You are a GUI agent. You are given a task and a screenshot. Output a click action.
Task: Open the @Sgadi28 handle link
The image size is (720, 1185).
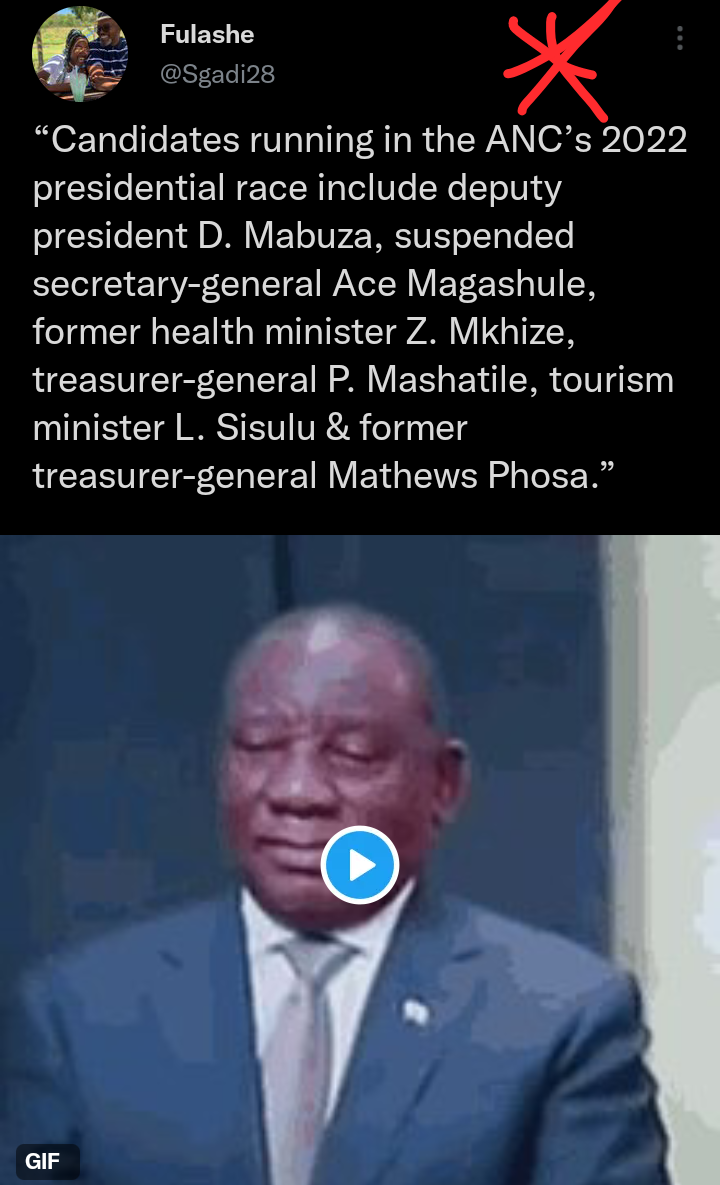218,74
